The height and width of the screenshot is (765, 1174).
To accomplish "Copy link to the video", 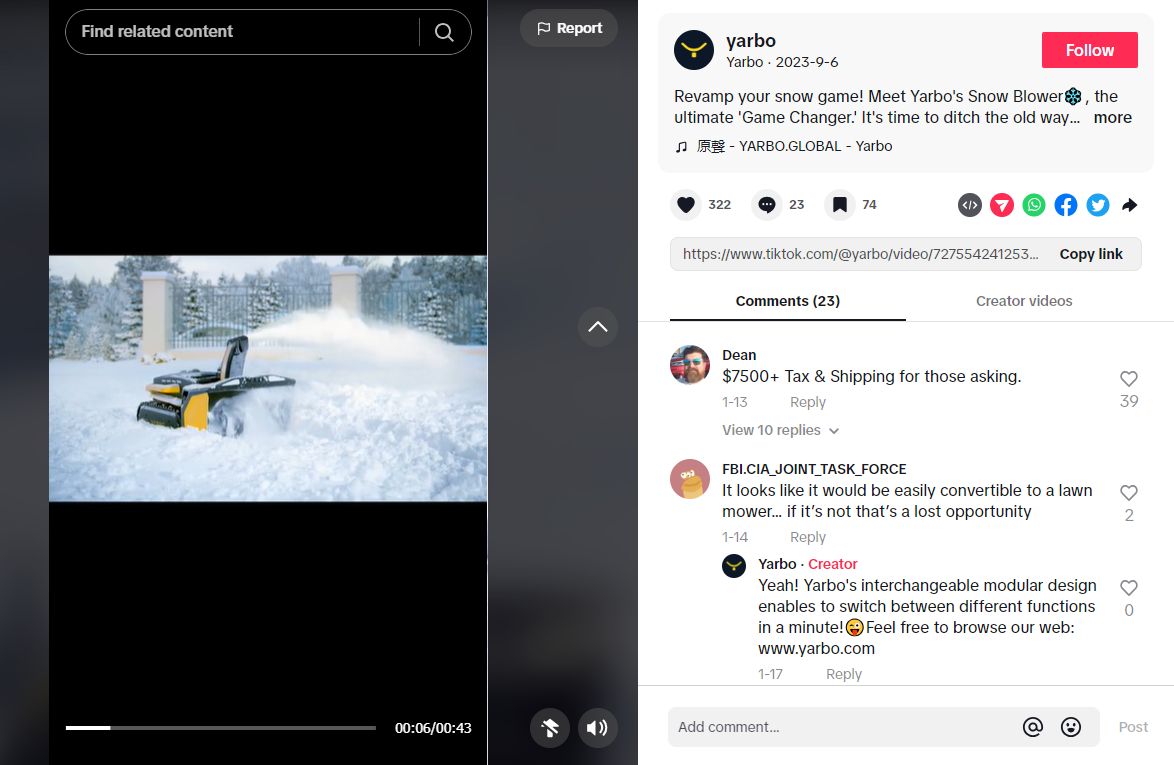I will point(1091,254).
